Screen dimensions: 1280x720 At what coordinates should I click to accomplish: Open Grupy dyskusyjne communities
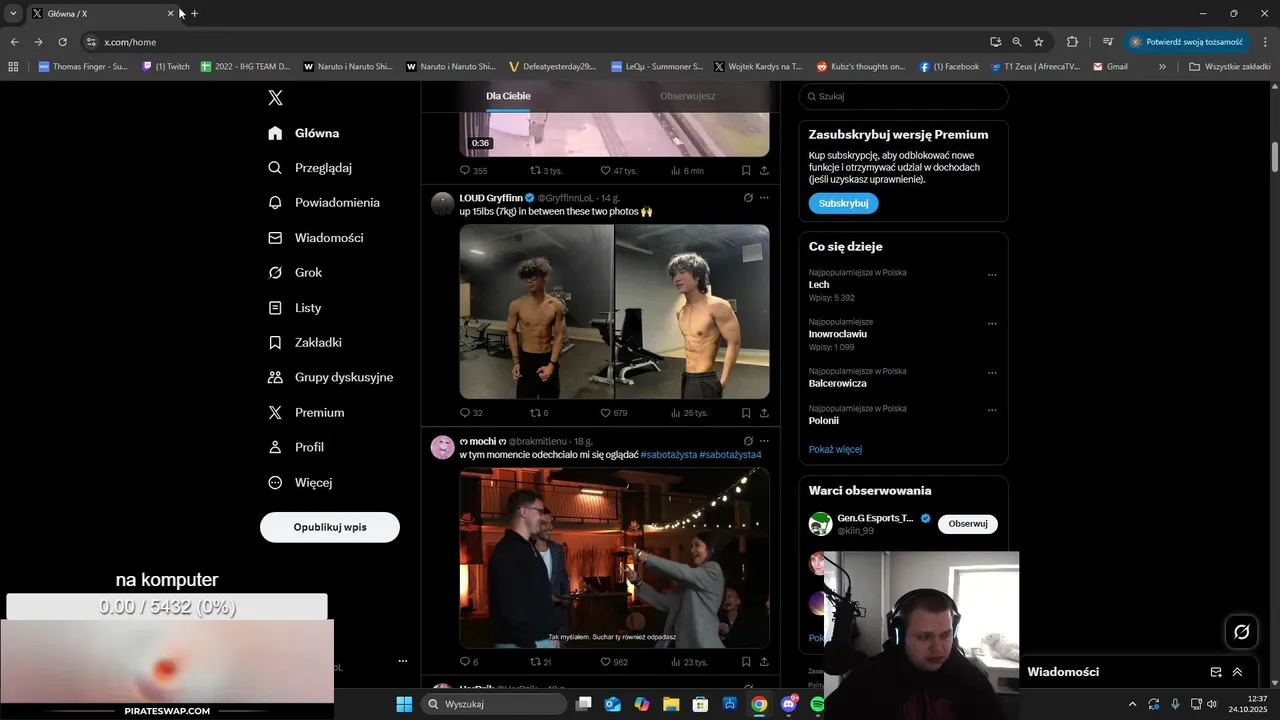pyautogui.click(x=330, y=378)
